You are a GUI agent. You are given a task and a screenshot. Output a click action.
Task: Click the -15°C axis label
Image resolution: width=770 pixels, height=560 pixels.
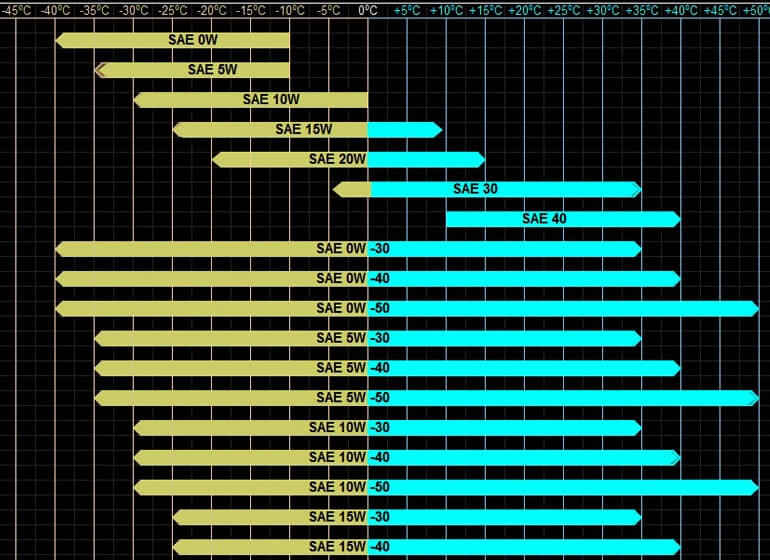[251, 10]
